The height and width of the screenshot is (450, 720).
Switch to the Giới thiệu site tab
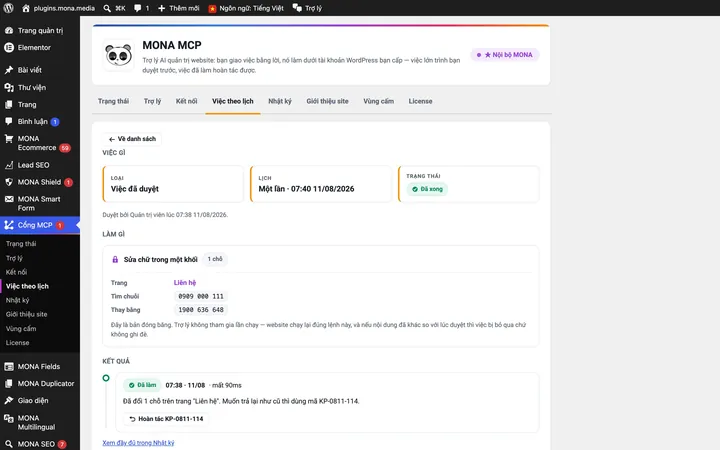click(x=327, y=101)
